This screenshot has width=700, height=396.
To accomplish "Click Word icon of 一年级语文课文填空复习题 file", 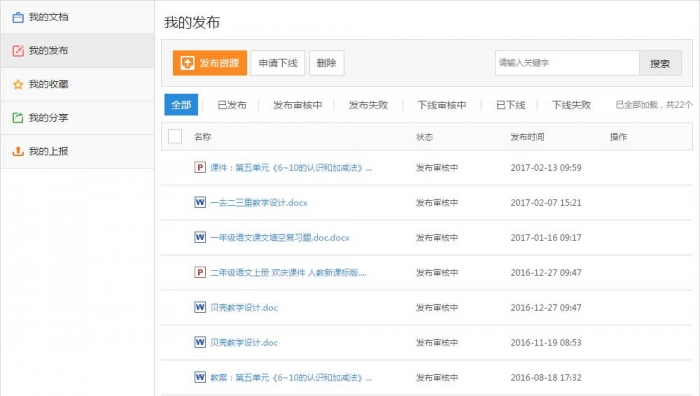I will click(x=200, y=237).
